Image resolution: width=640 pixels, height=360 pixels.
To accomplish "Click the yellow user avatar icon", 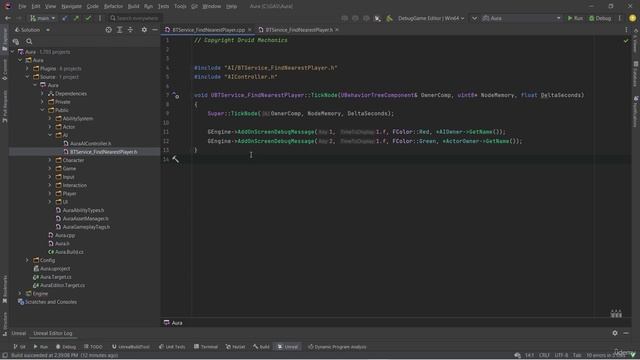I will (x=632, y=18).
